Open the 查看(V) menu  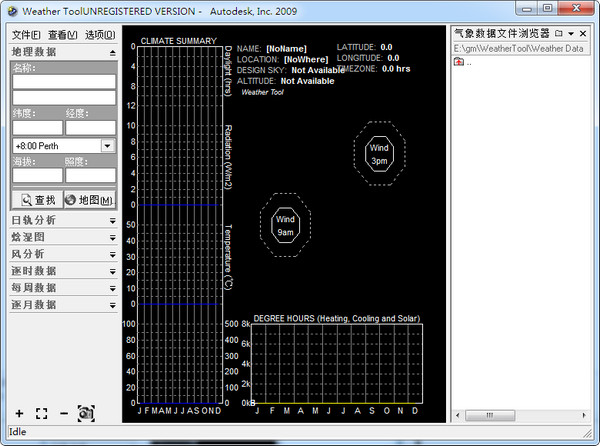[x=63, y=35]
